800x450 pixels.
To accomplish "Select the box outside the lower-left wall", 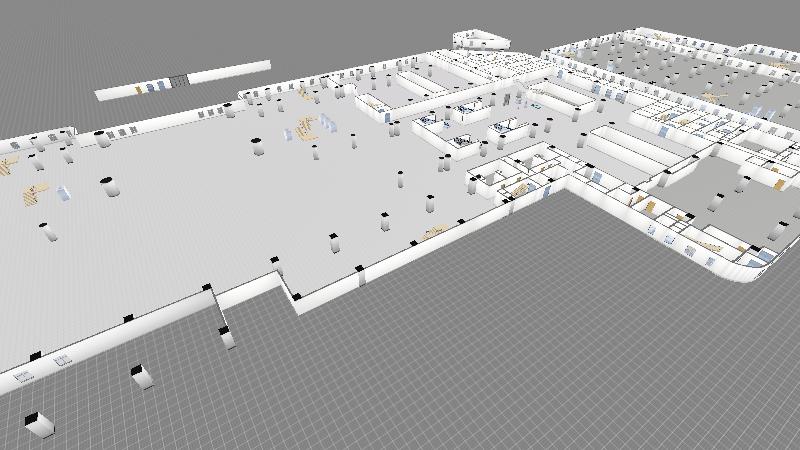I will [x=141, y=375].
